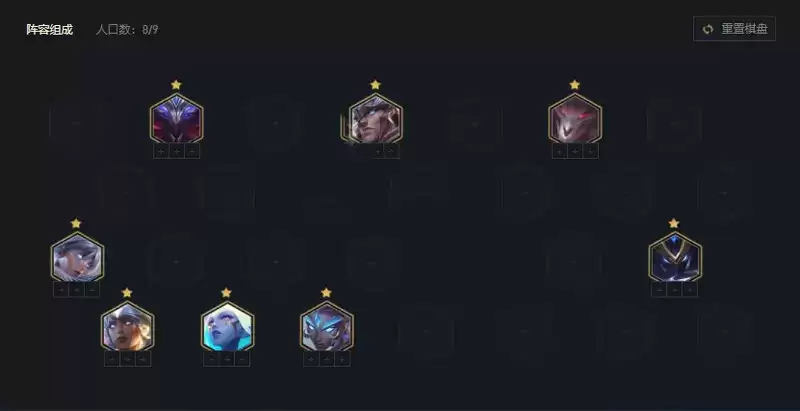Choose the dark blue gold-armored champion
The image size is (800, 411).
pyautogui.click(x=674, y=257)
